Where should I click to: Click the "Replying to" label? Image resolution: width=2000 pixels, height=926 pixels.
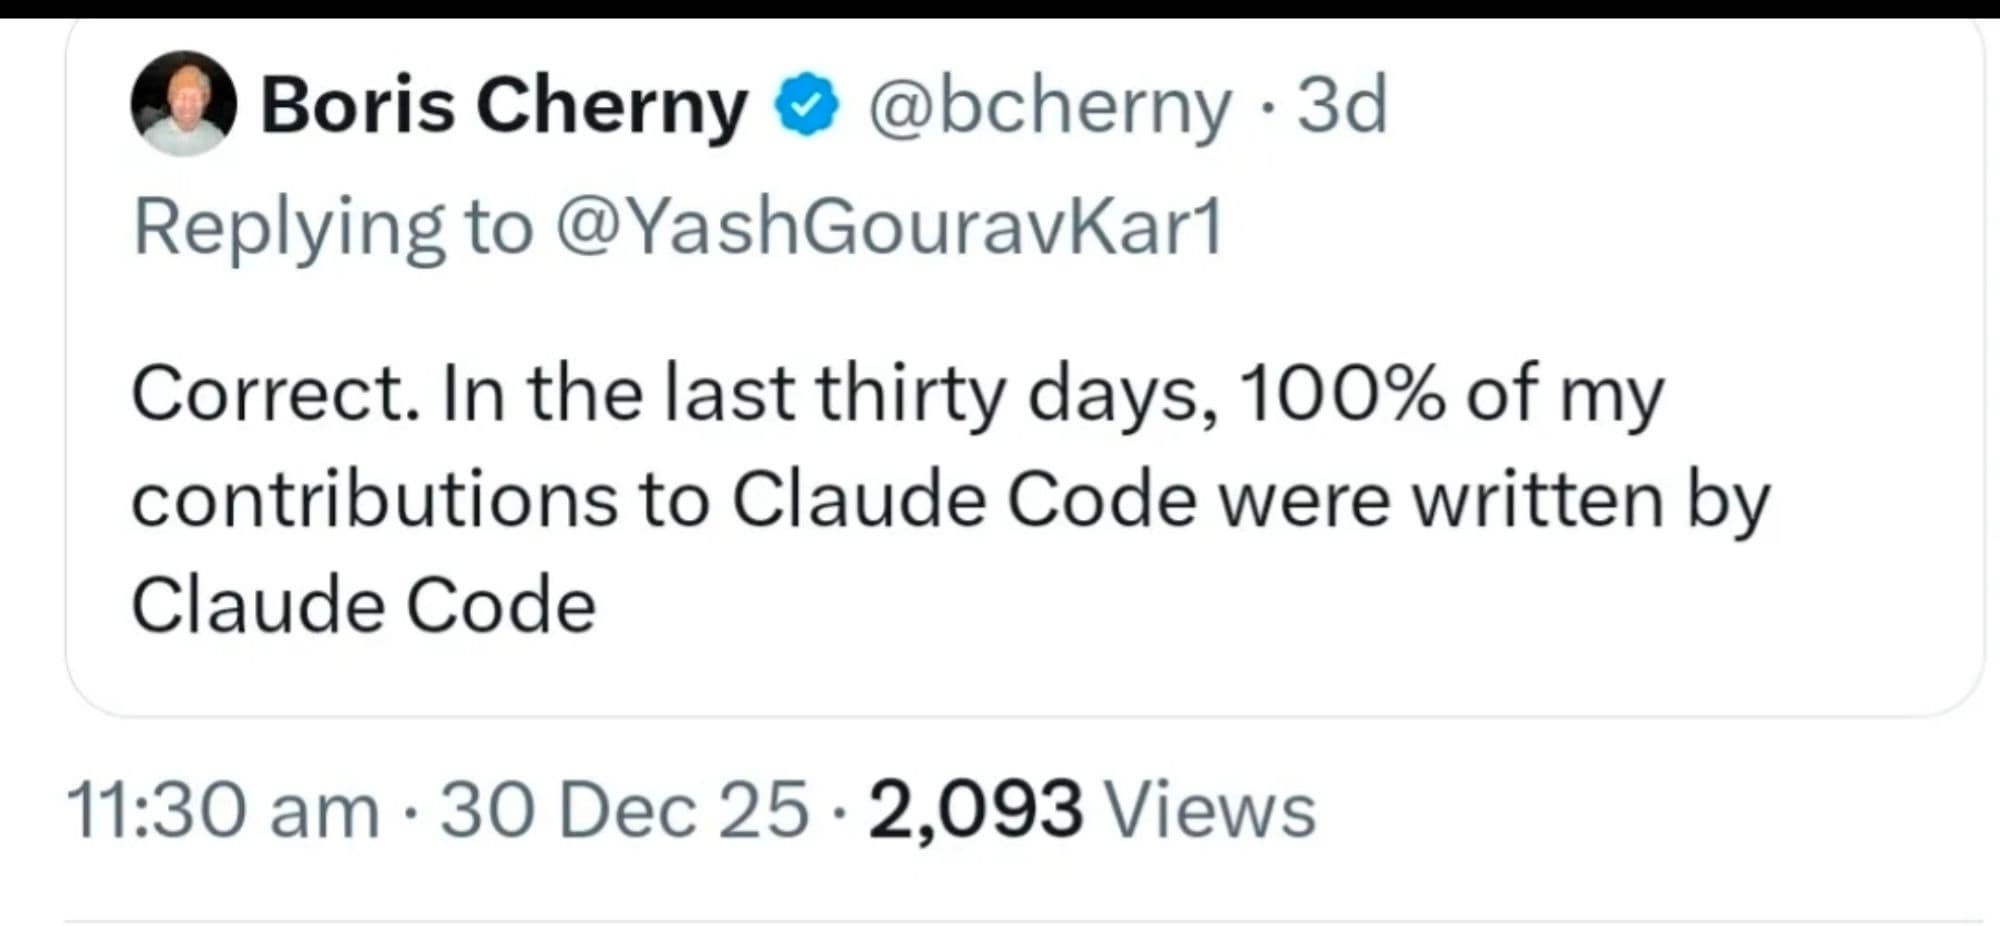coord(333,228)
